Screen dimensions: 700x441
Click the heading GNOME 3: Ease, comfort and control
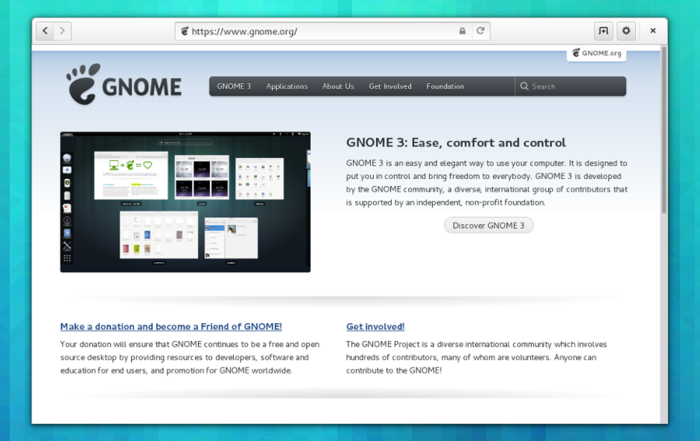(456, 143)
